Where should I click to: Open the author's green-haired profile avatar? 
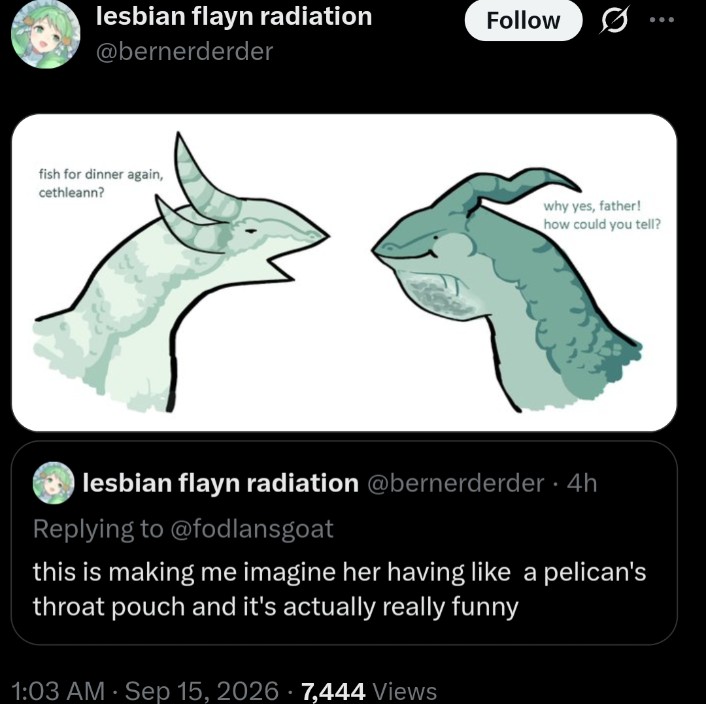tap(45, 35)
